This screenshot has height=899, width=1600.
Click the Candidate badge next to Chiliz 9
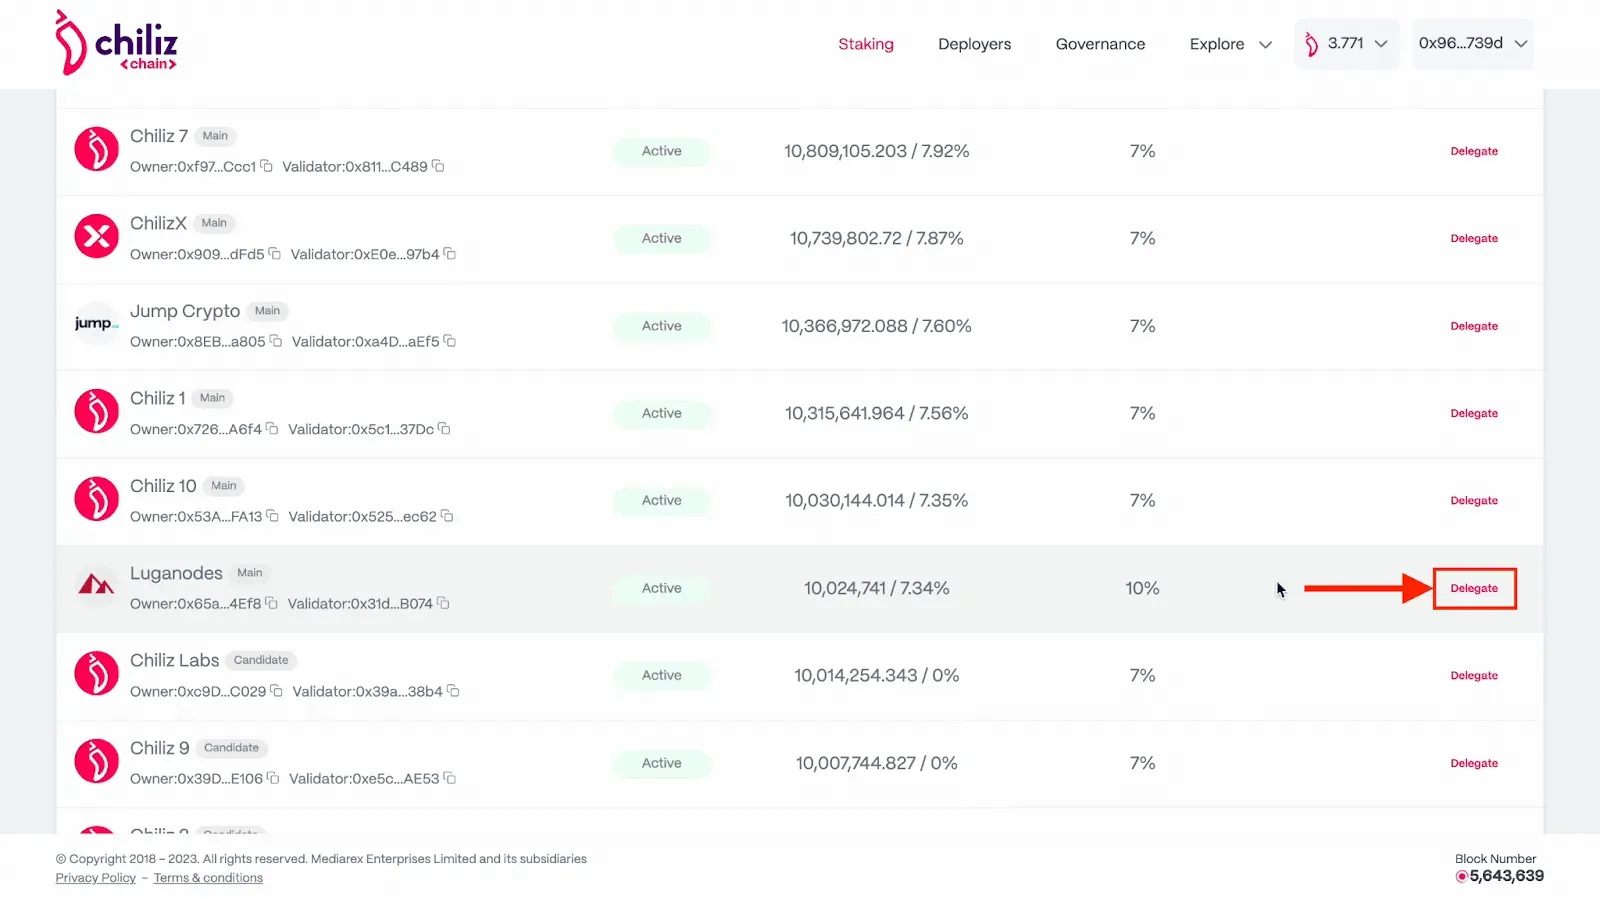click(x=231, y=748)
